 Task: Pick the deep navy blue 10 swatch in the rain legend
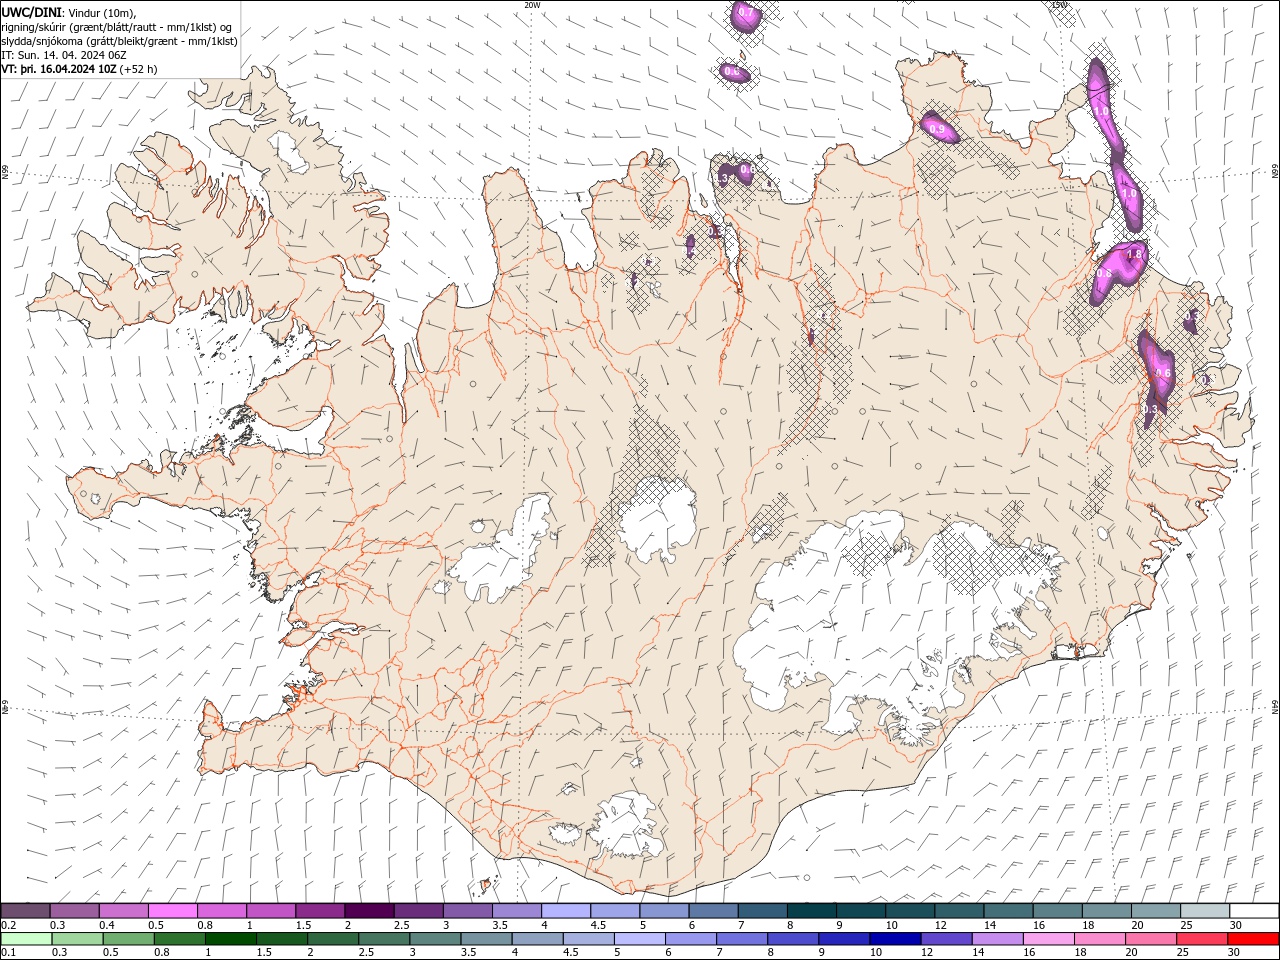(895, 939)
